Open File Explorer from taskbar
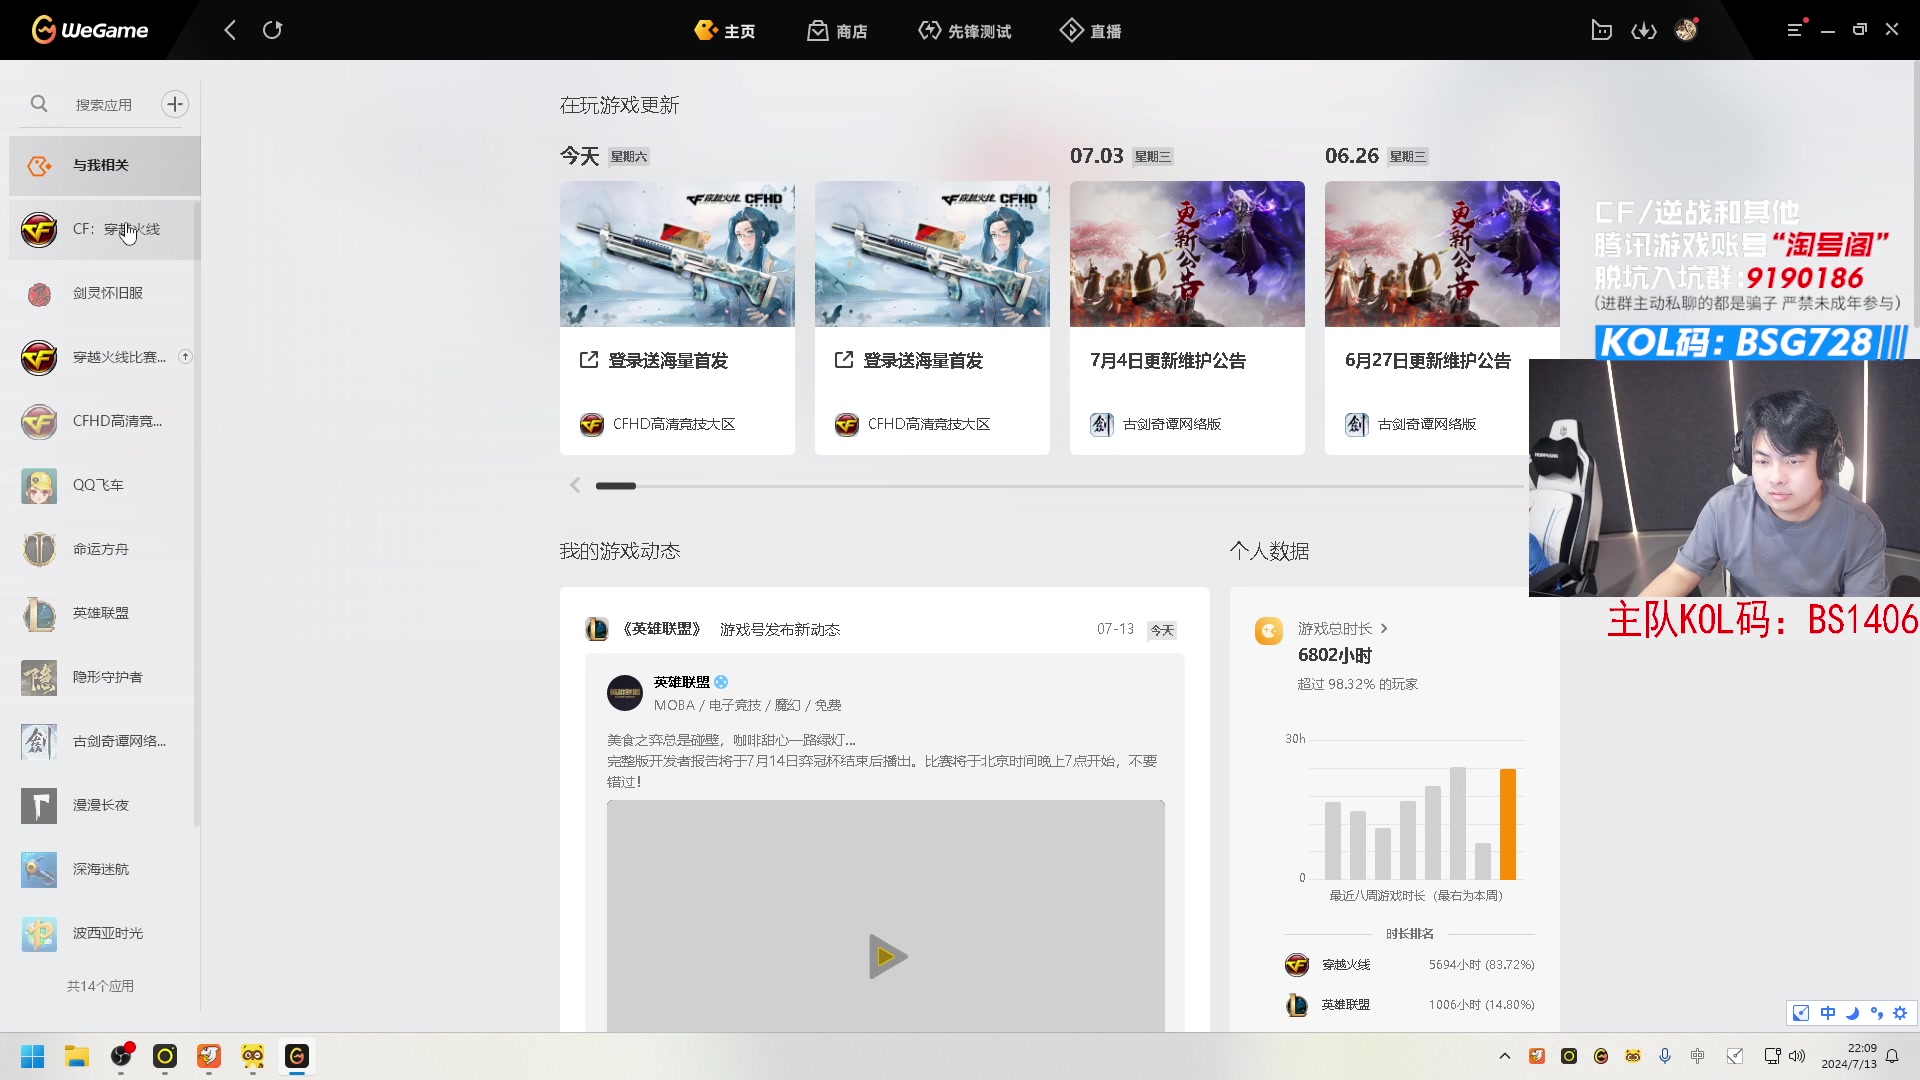 coord(77,1056)
